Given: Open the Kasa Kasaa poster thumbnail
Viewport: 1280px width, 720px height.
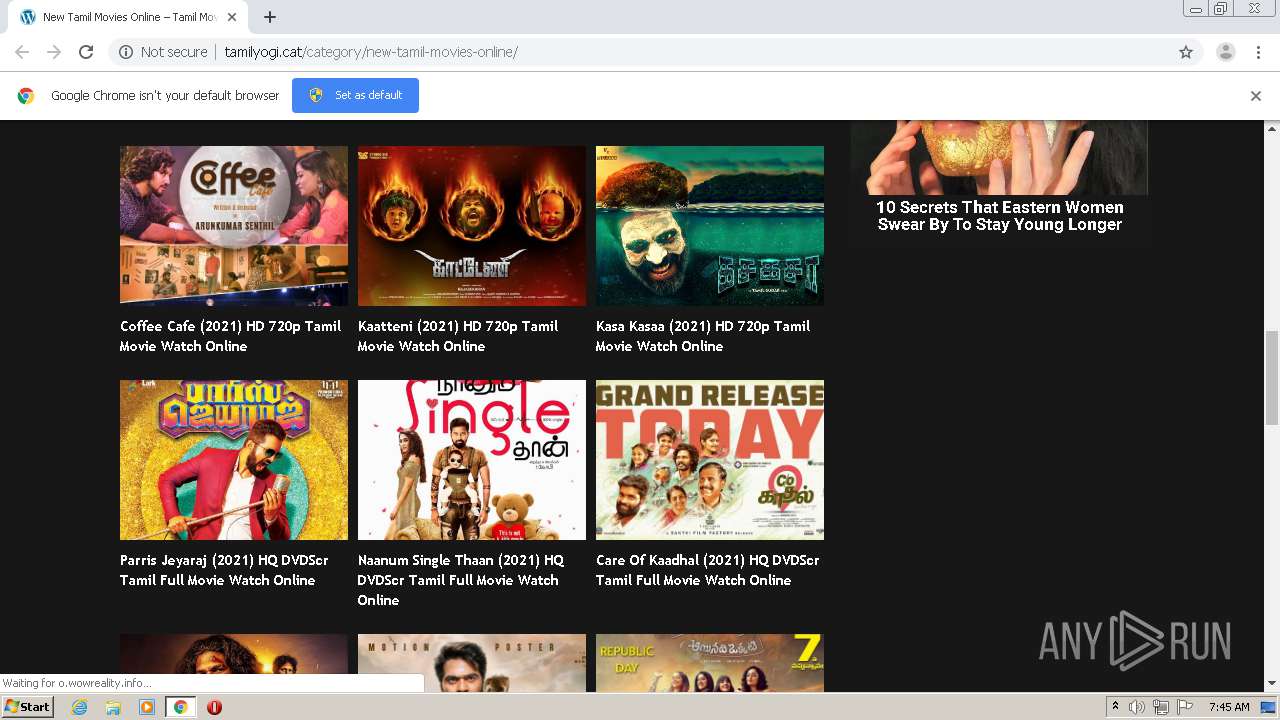Looking at the screenshot, I should [x=710, y=225].
